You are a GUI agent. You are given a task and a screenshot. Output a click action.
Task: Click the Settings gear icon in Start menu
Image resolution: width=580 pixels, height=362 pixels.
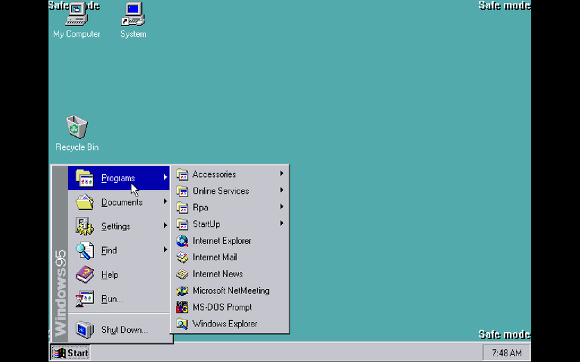pyautogui.click(x=85, y=226)
